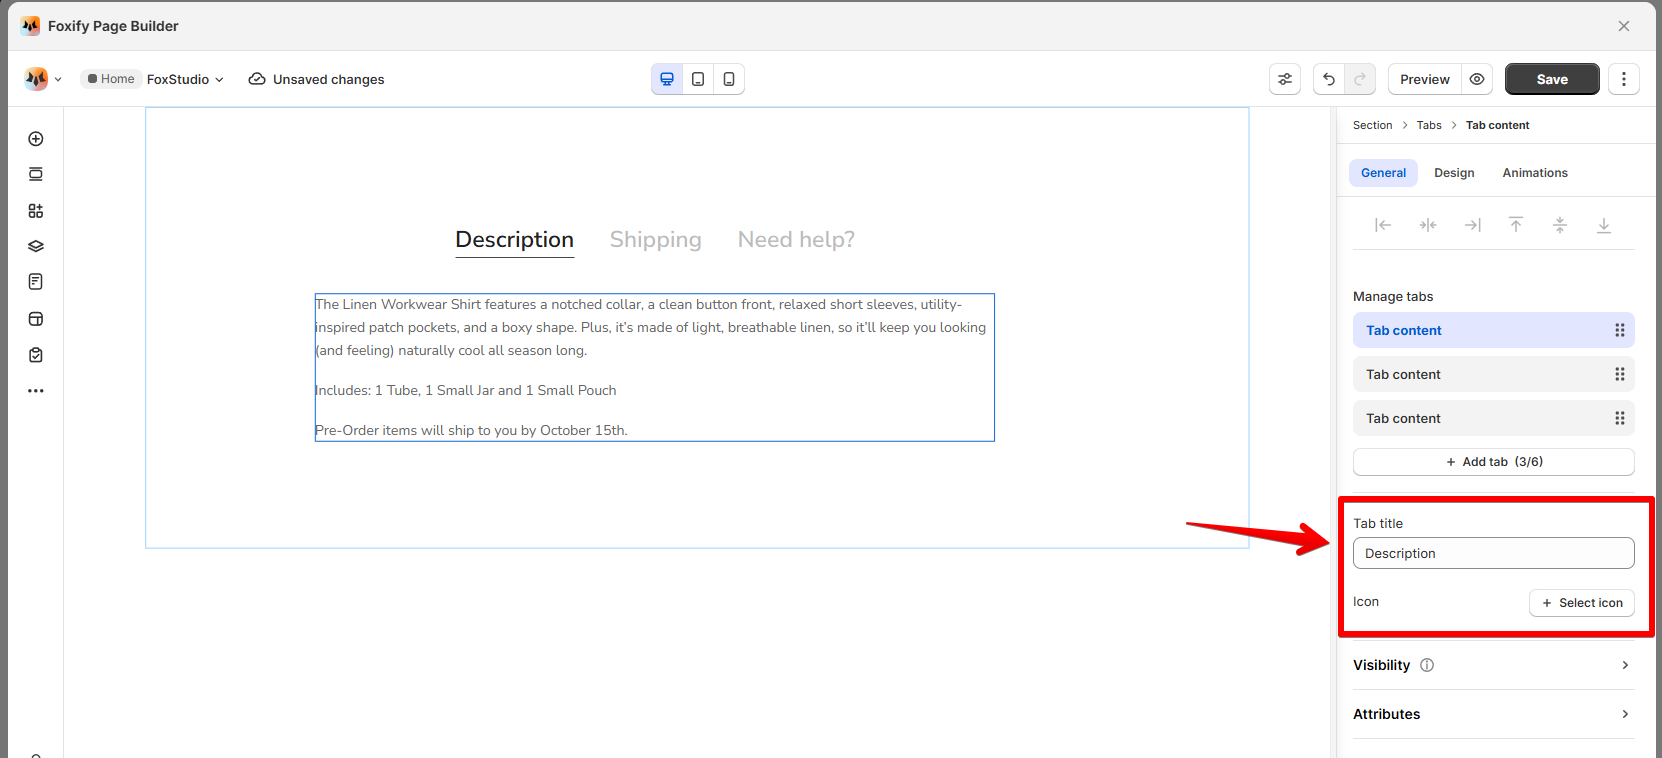Image resolution: width=1662 pixels, height=758 pixels.
Task: Switch to the Design tab
Action: (1454, 173)
